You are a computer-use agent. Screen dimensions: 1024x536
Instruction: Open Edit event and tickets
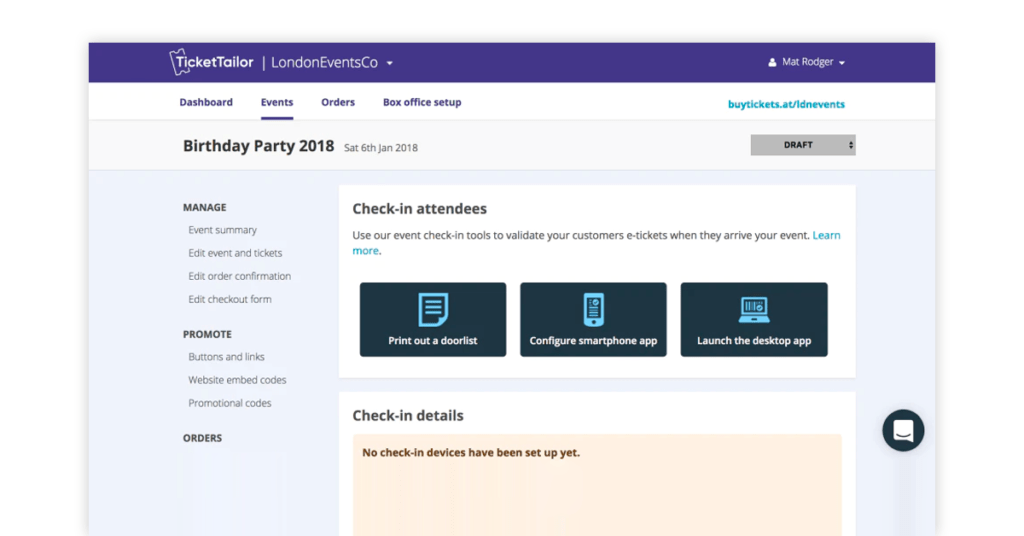point(235,253)
